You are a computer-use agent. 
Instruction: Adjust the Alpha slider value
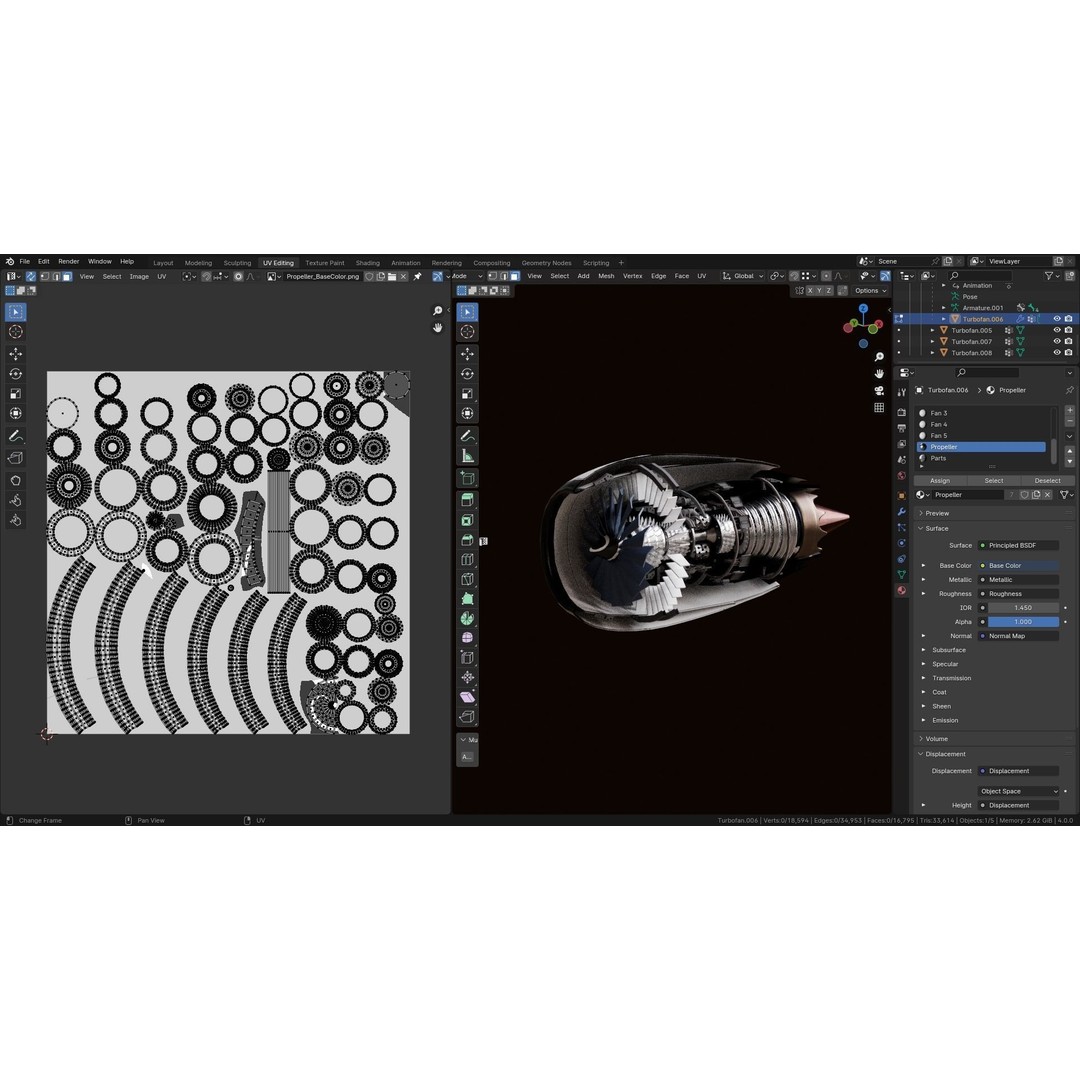click(1023, 622)
